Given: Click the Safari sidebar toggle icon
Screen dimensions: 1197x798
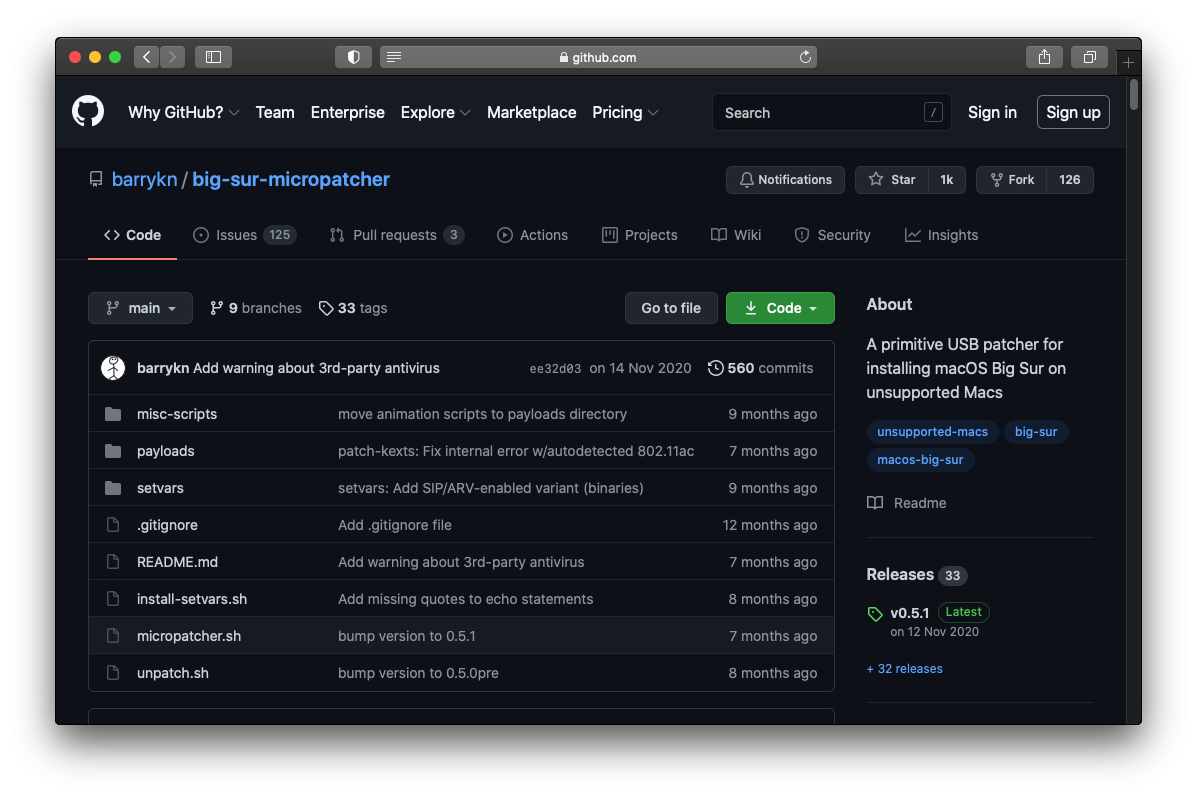Looking at the screenshot, I should click(x=213, y=57).
